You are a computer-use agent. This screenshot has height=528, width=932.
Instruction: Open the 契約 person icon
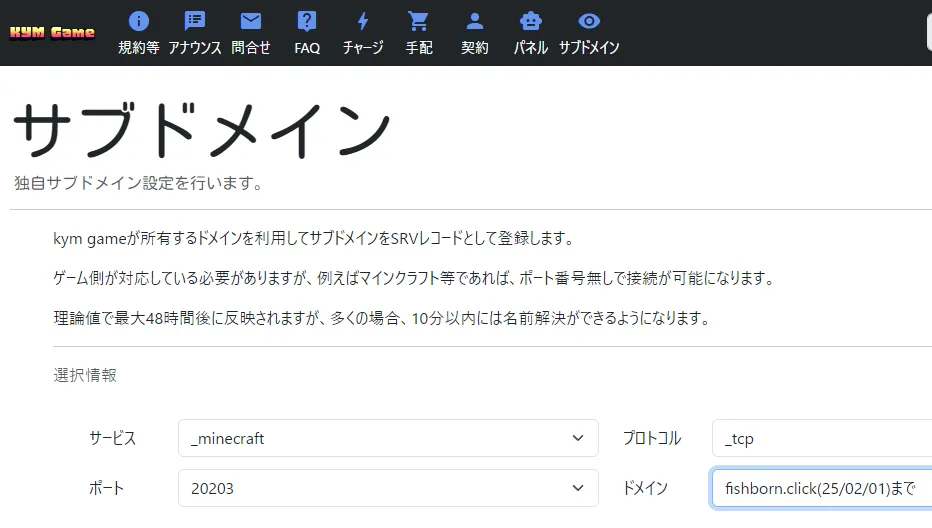(x=475, y=21)
